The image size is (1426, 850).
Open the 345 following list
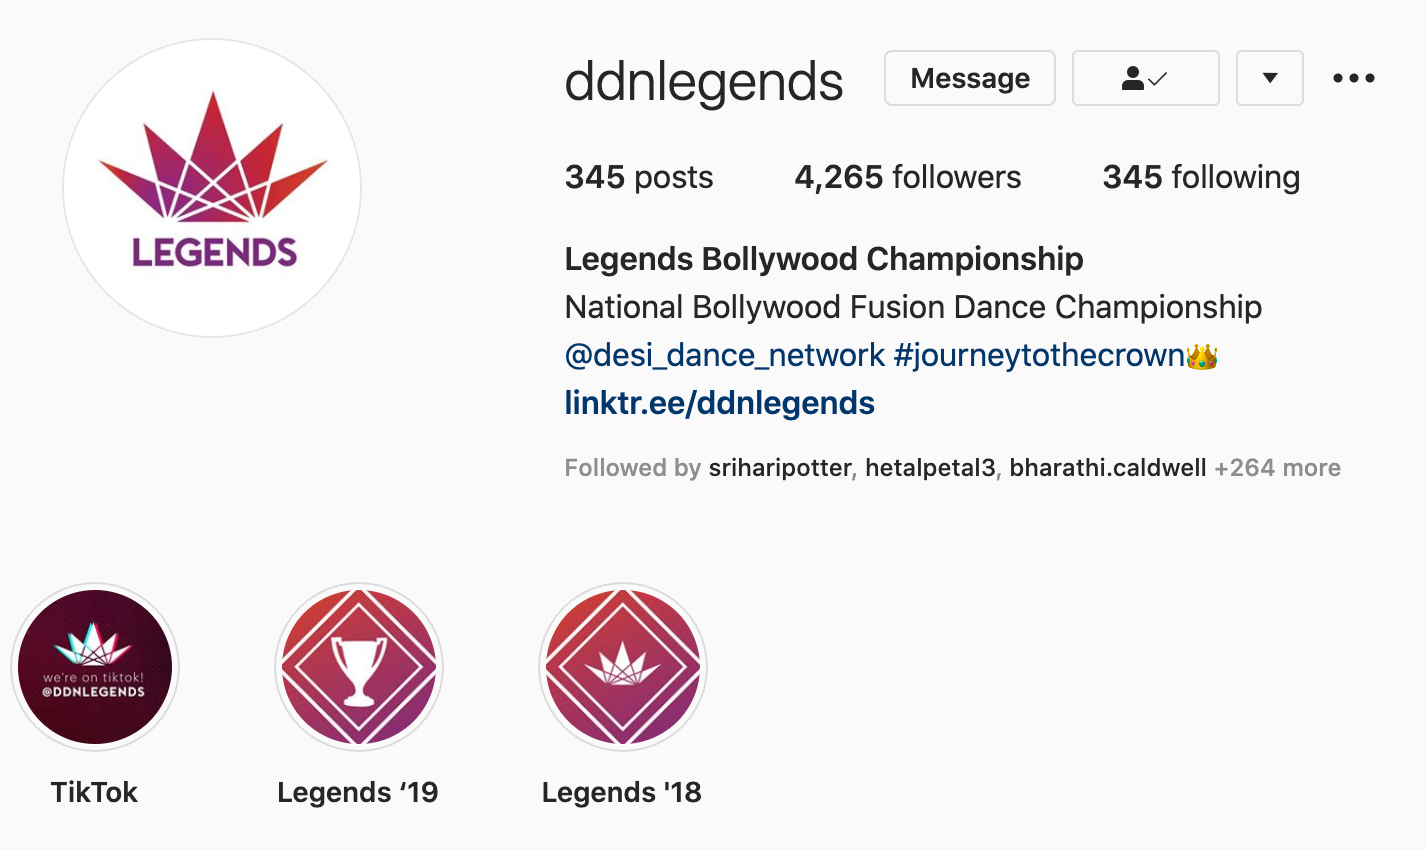click(x=1201, y=177)
